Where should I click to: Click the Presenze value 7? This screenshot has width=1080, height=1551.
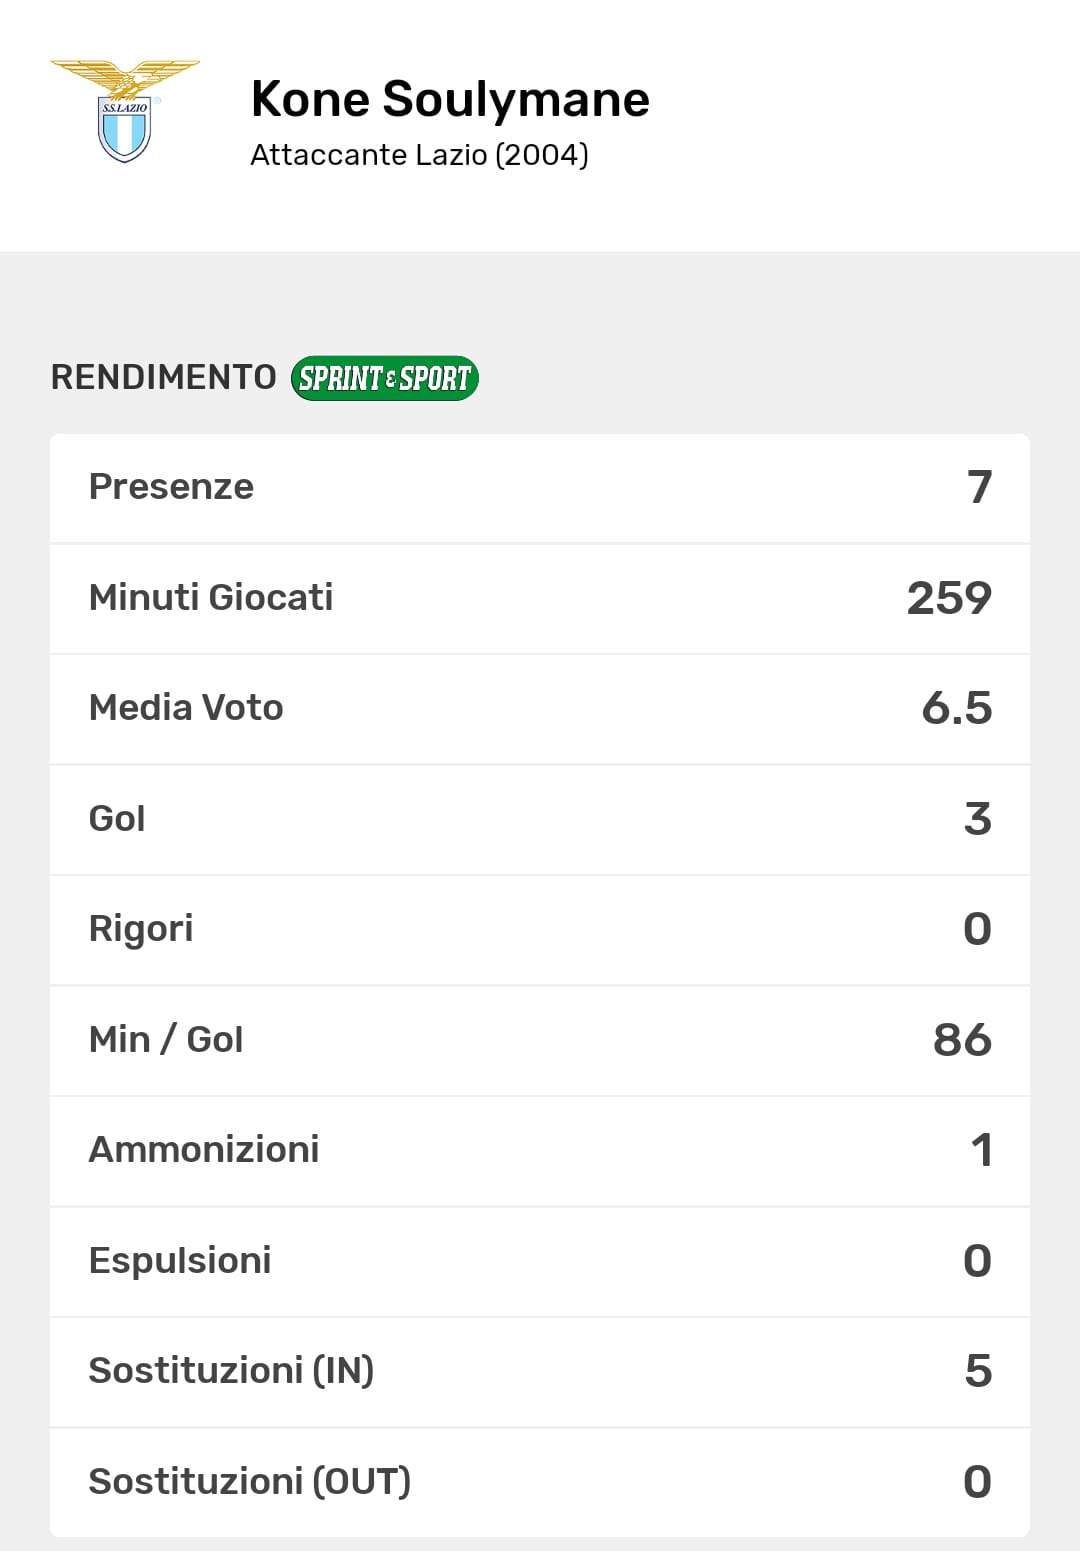coord(979,487)
